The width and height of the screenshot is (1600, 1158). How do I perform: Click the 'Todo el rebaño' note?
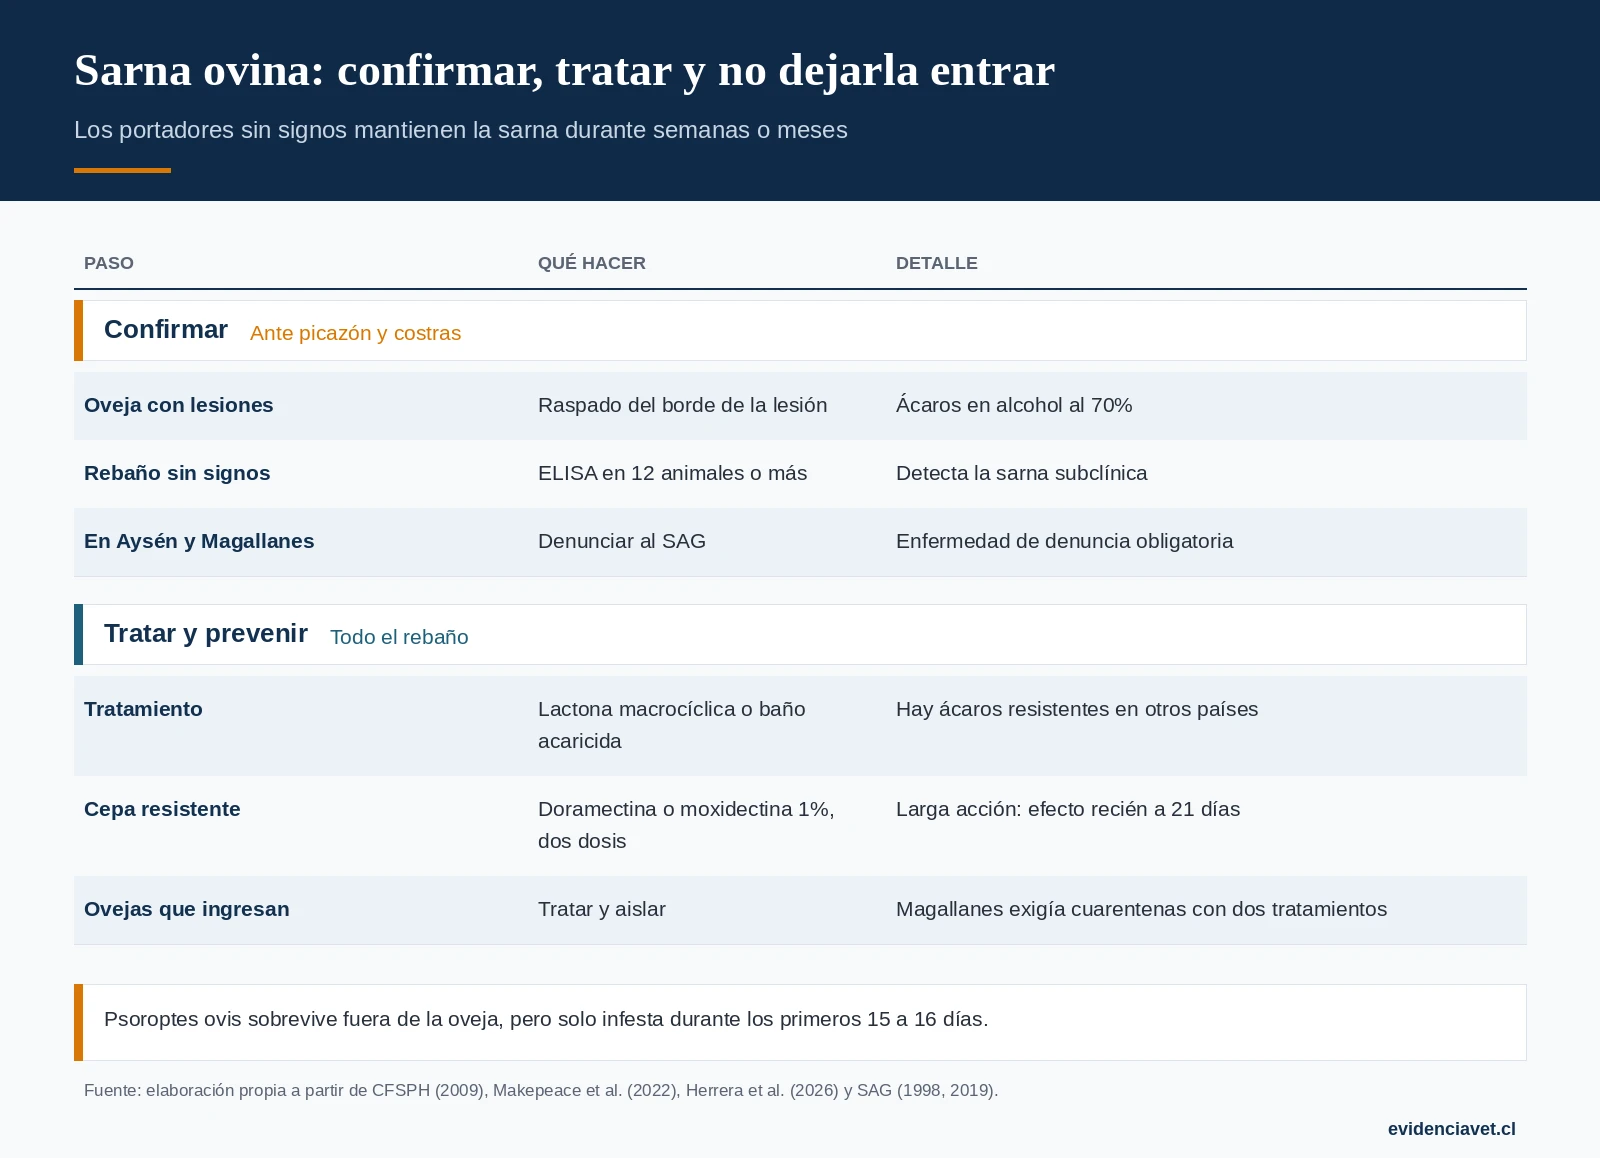tap(399, 637)
